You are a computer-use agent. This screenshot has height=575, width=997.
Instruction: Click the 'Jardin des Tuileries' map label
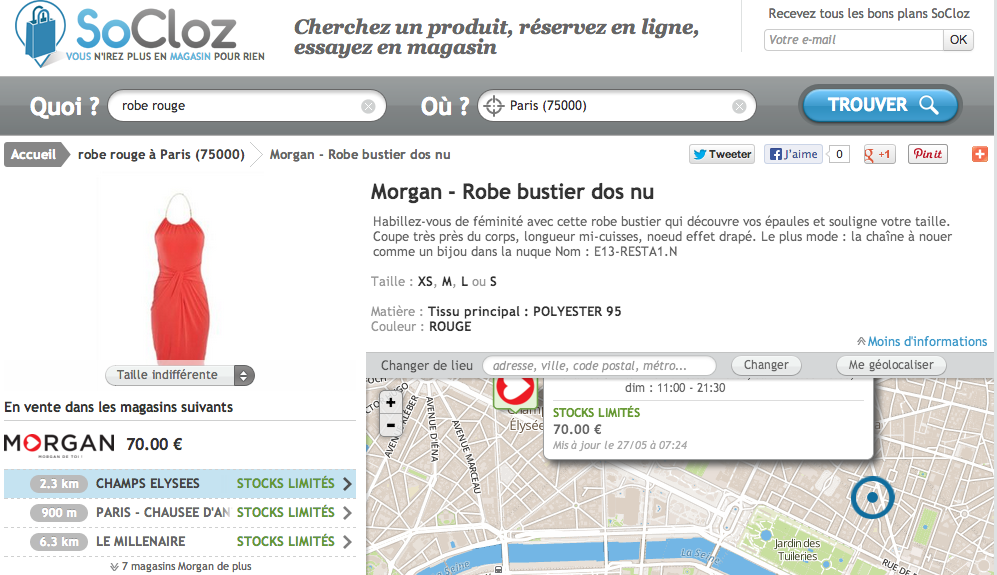pyautogui.click(x=797, y=550)
